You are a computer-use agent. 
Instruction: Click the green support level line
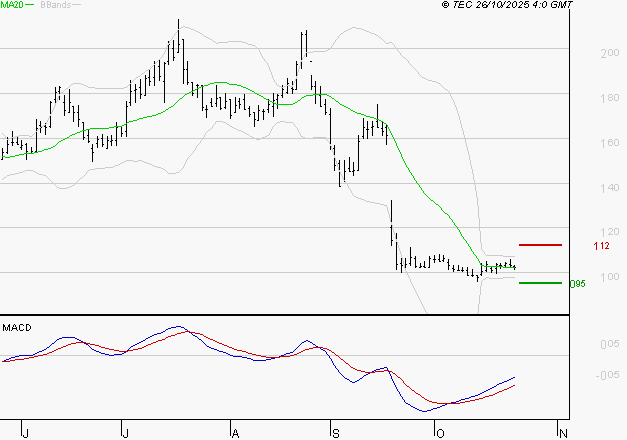point(540,283)
